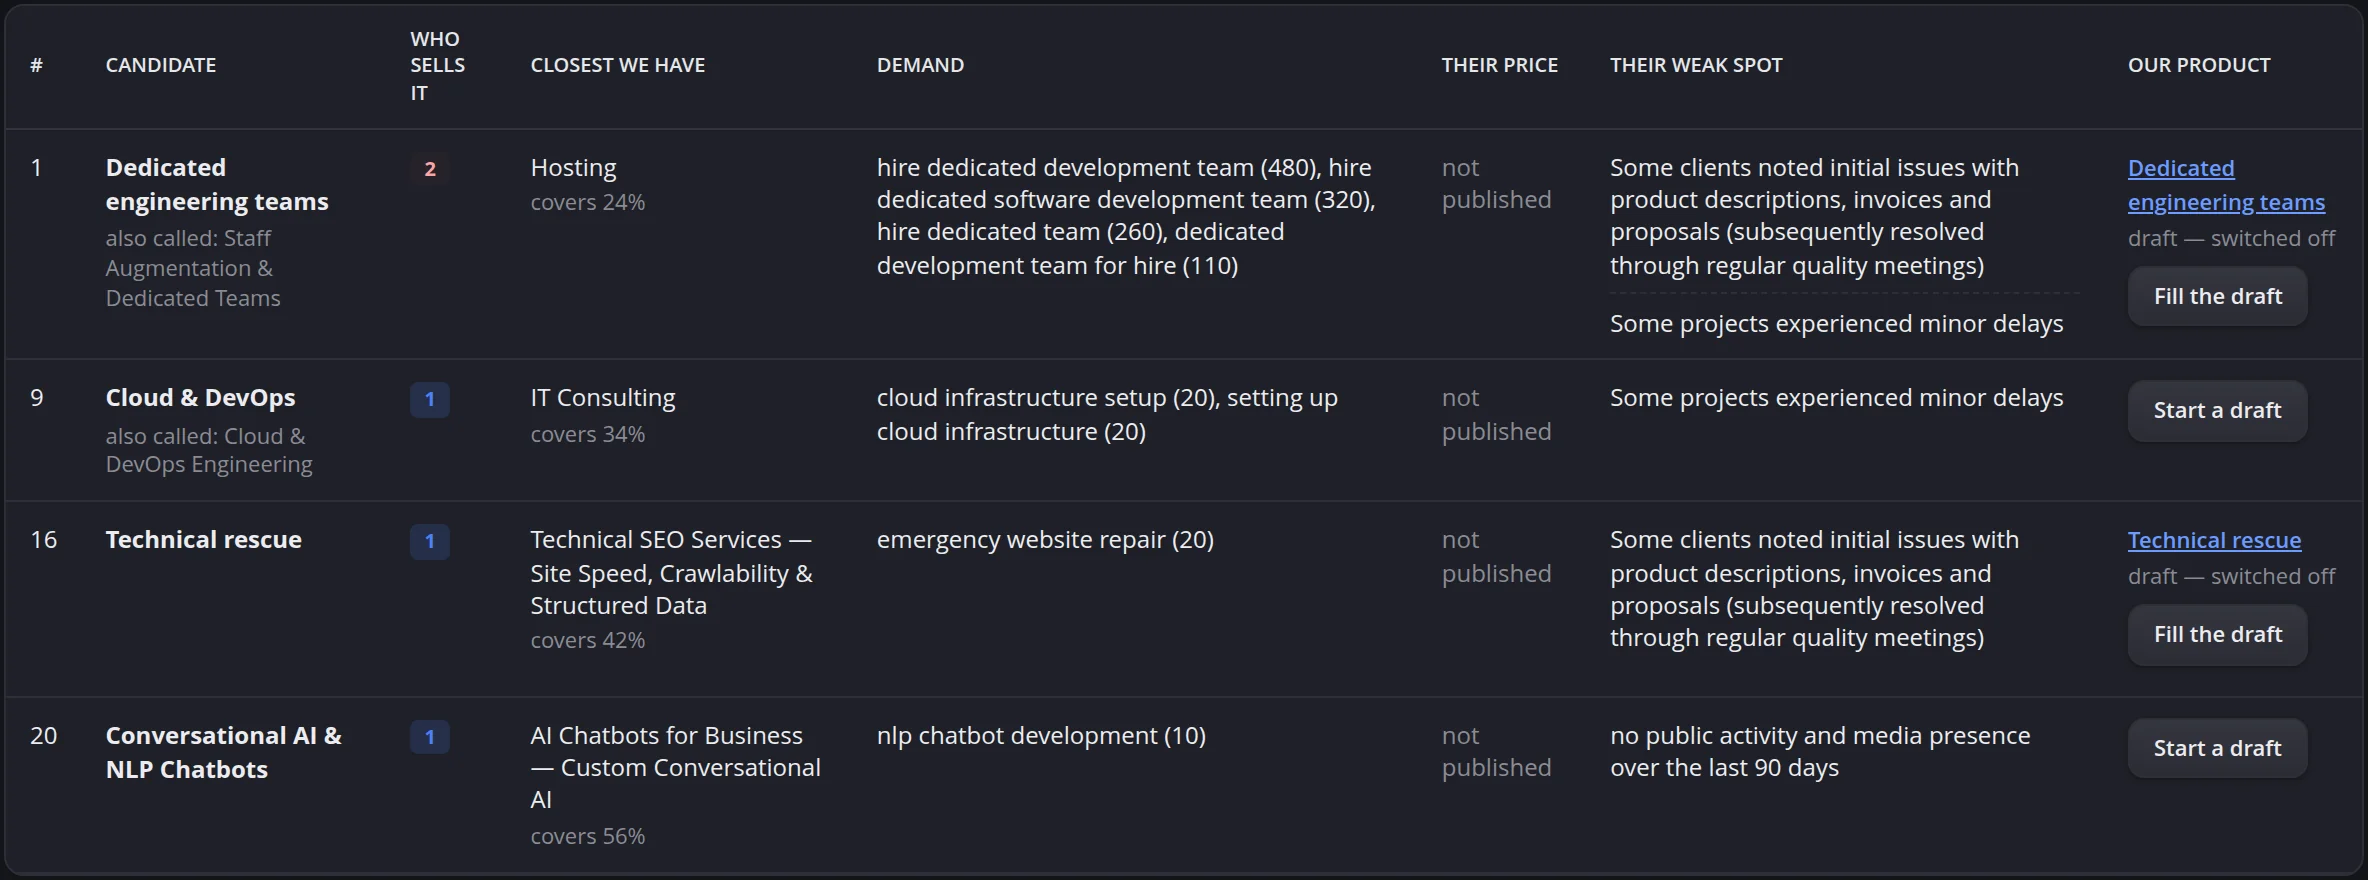Image resolution: width=2368 pixels, height=880 pixels.
Task: Click the OUR PRODUCT column header
Action: click(2199, 65)
